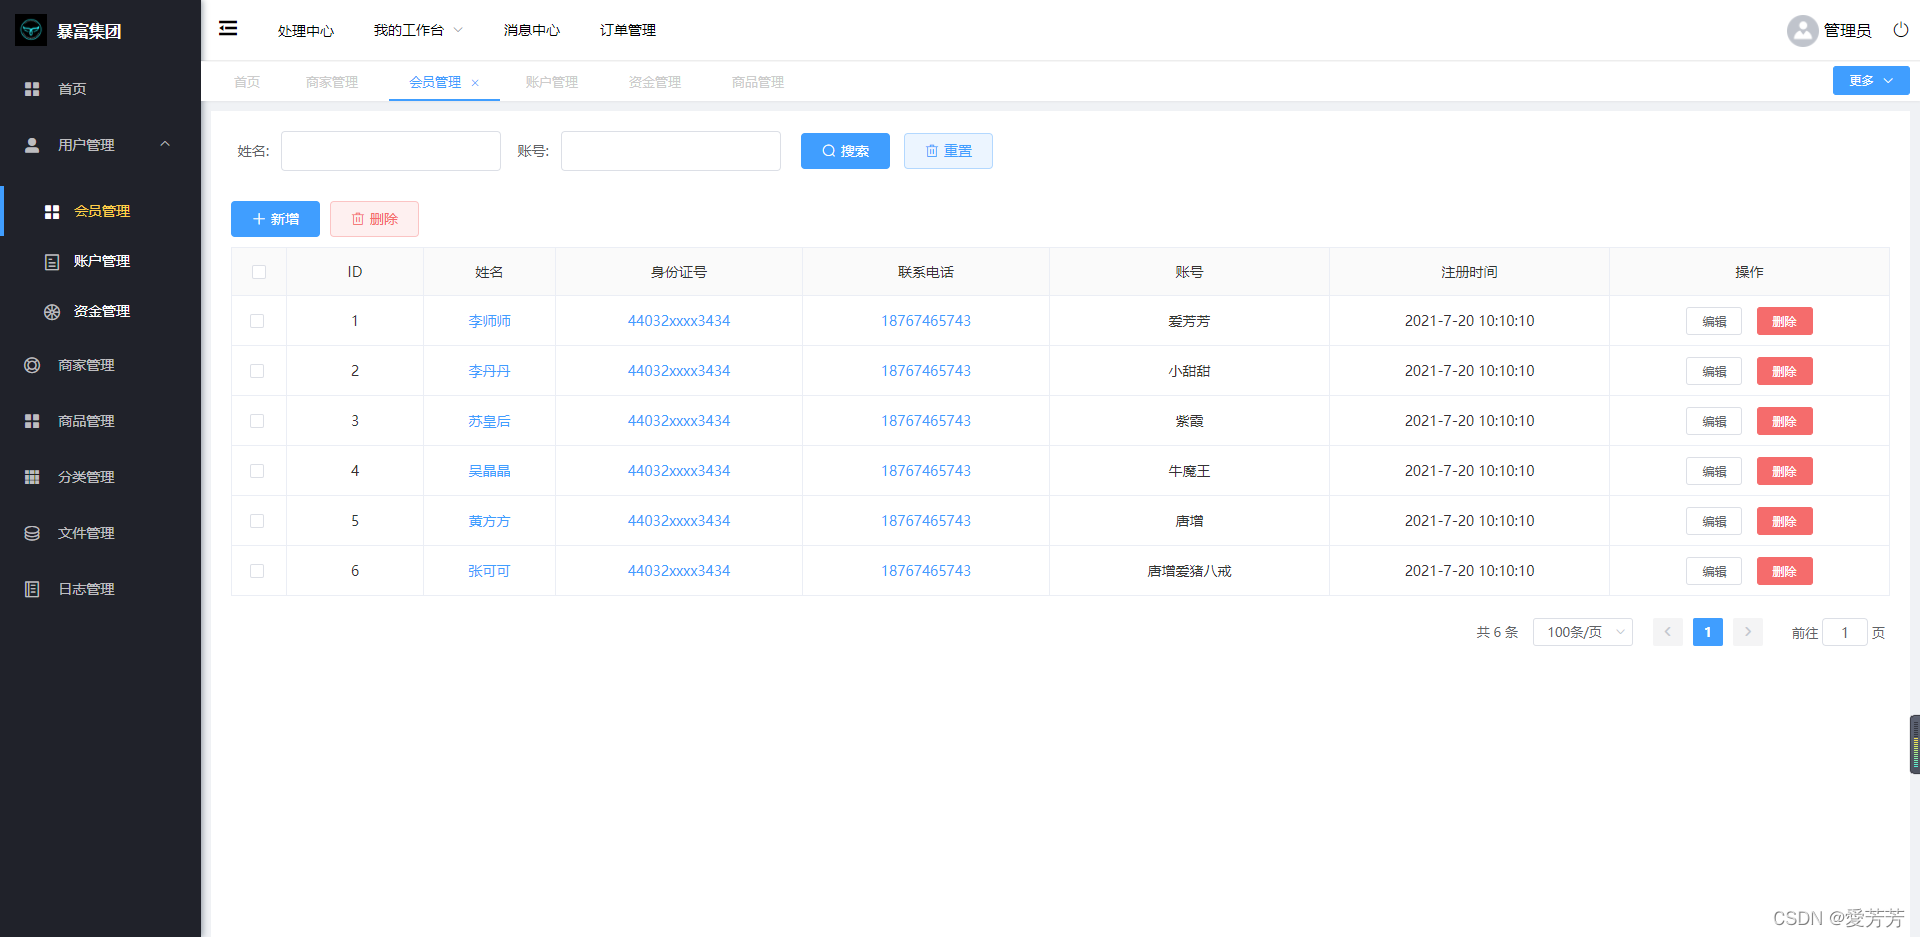Edit the 李师师 row
Image resolution: width=1920 pixels, height=937 pixels.
point(1714,321)
